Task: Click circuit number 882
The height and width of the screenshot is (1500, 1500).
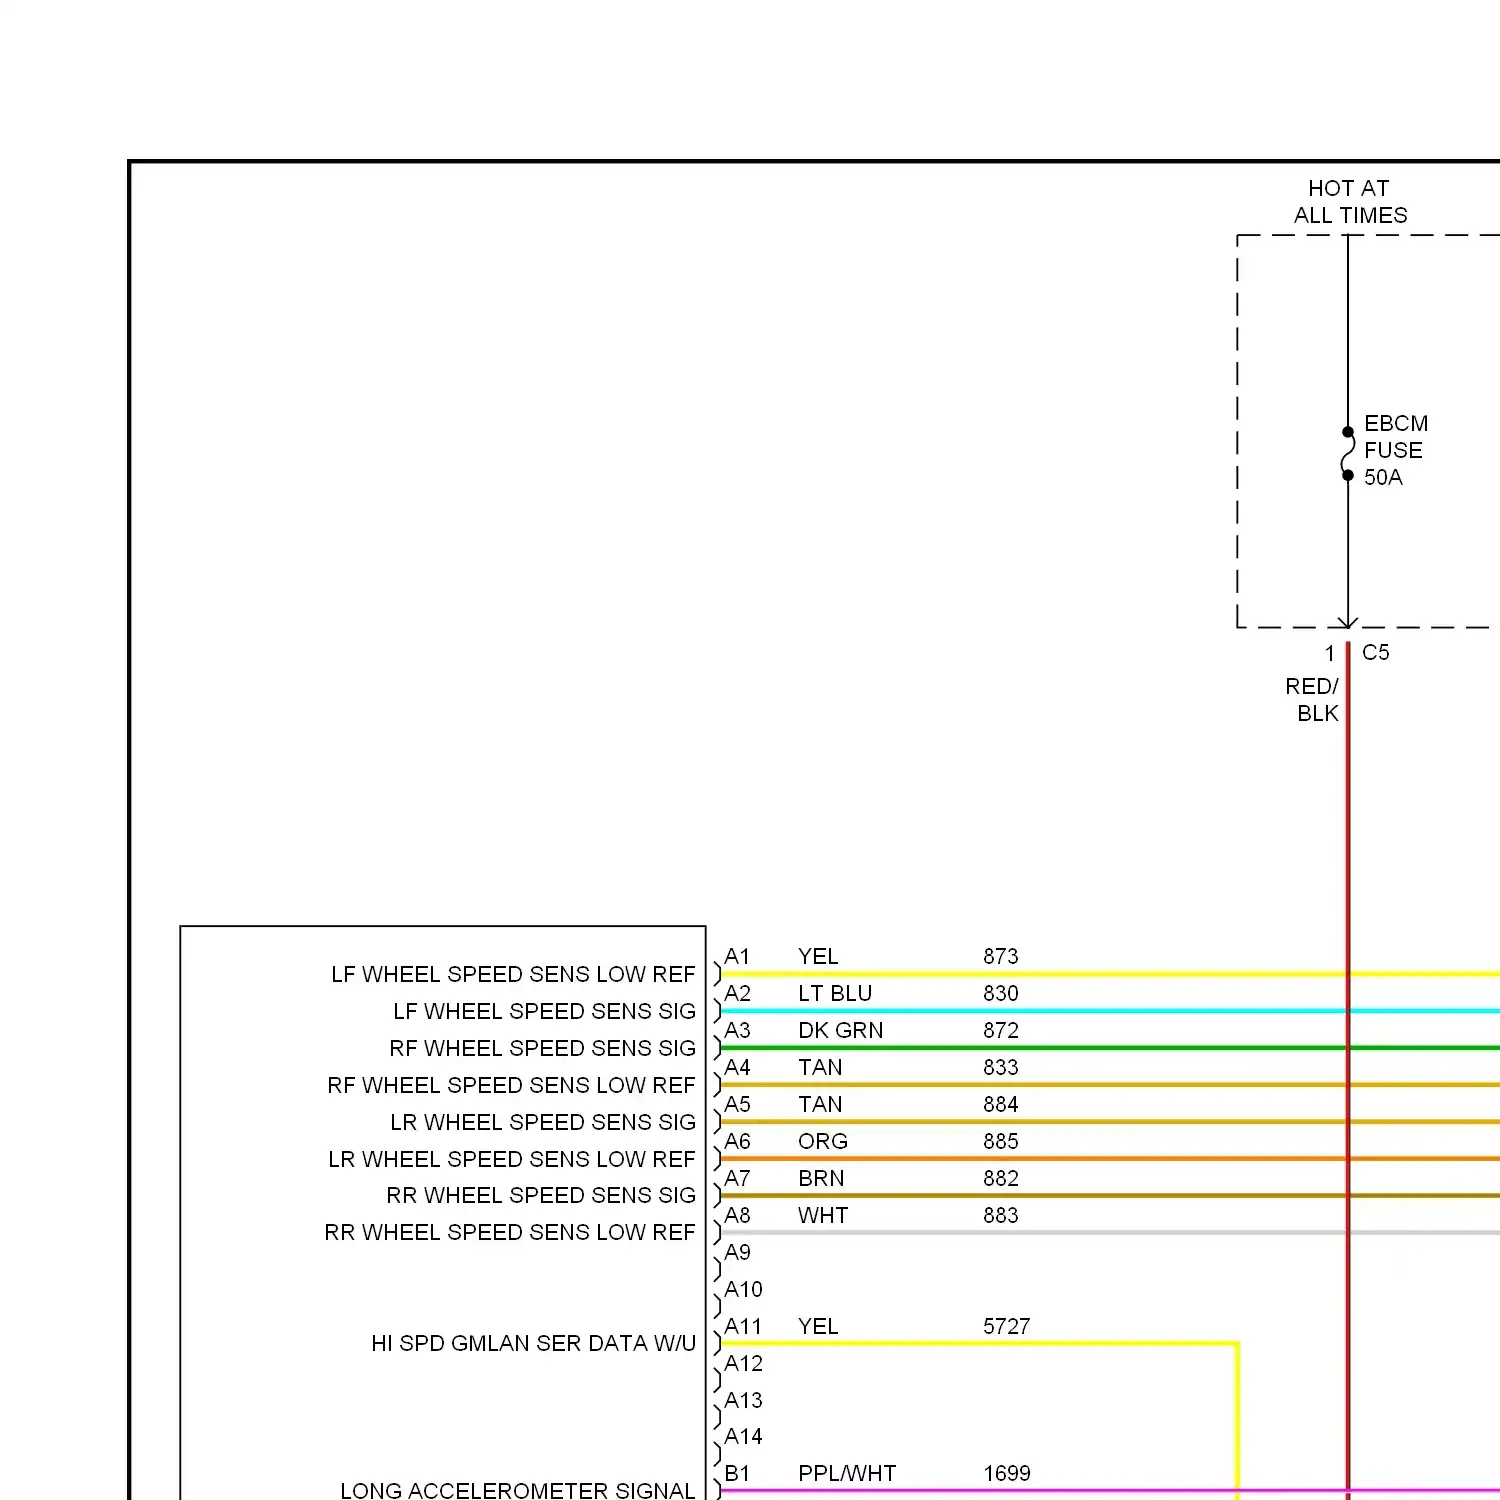Action: pos(1000,1178)
